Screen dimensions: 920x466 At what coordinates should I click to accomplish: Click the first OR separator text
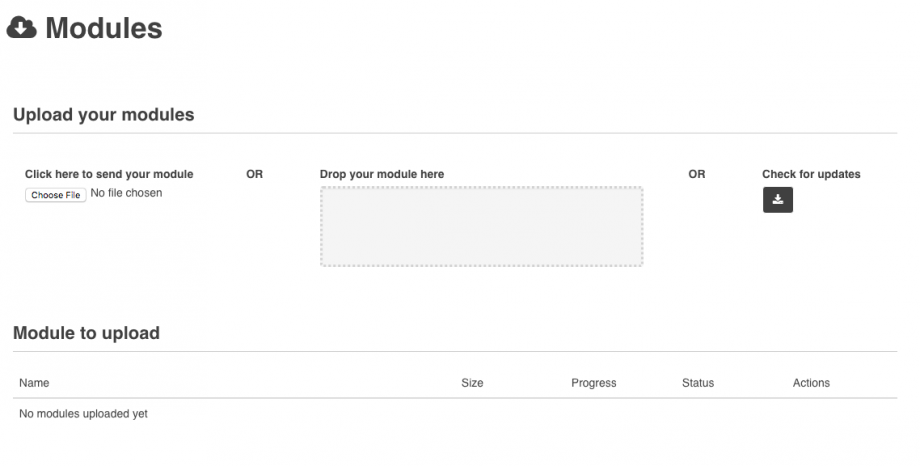(x=255, y=174)
